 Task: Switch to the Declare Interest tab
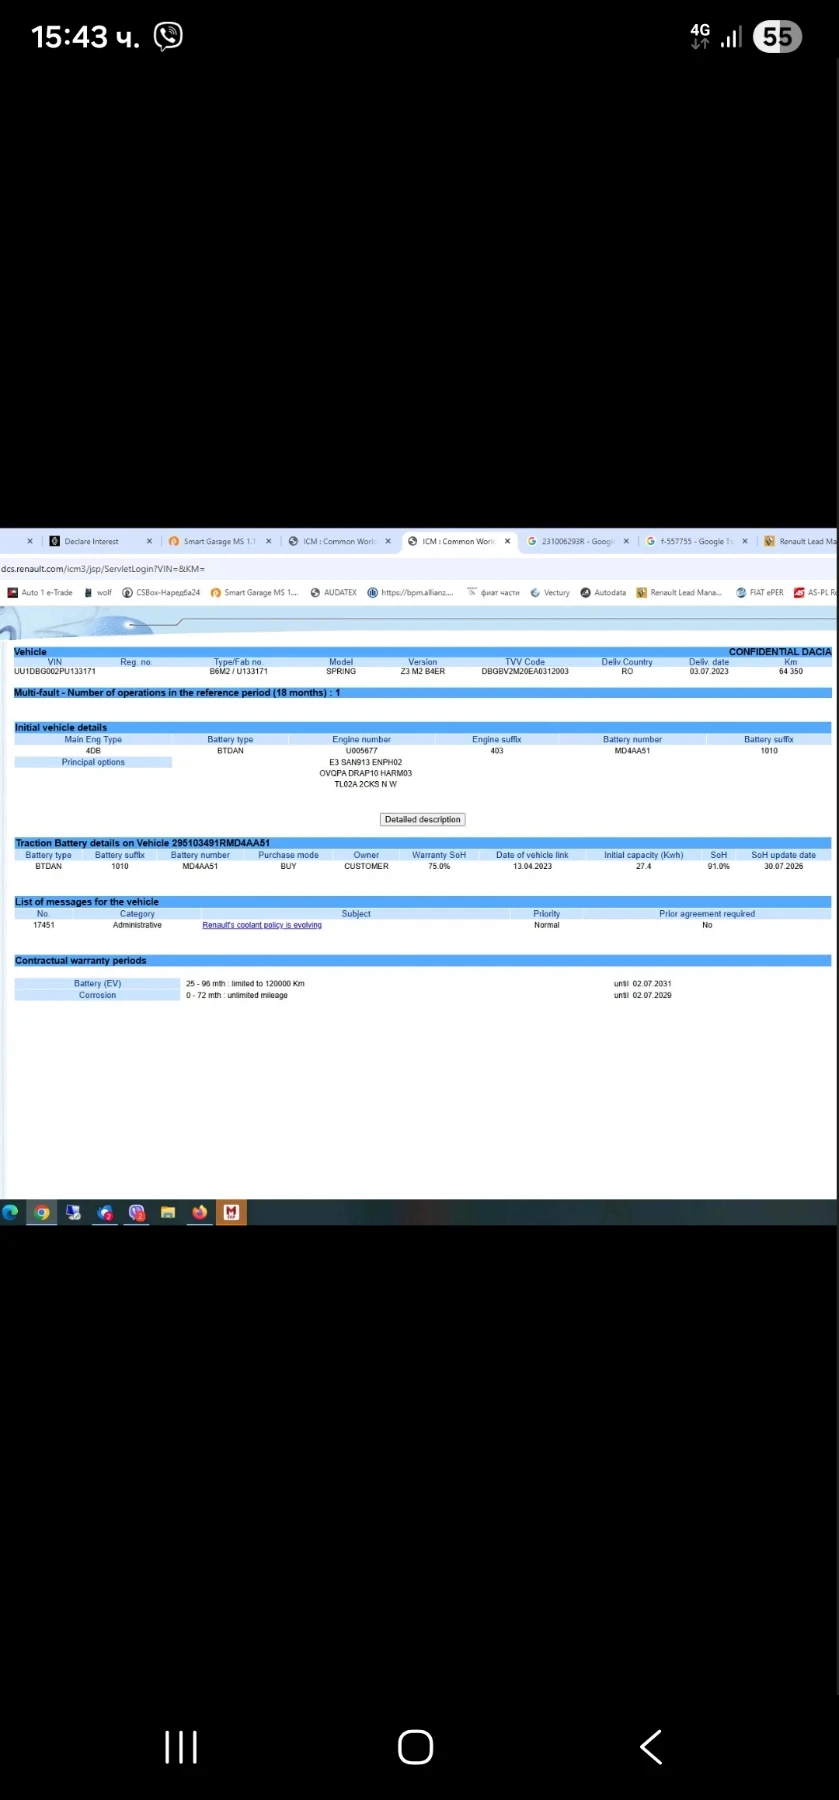[92, 541]
